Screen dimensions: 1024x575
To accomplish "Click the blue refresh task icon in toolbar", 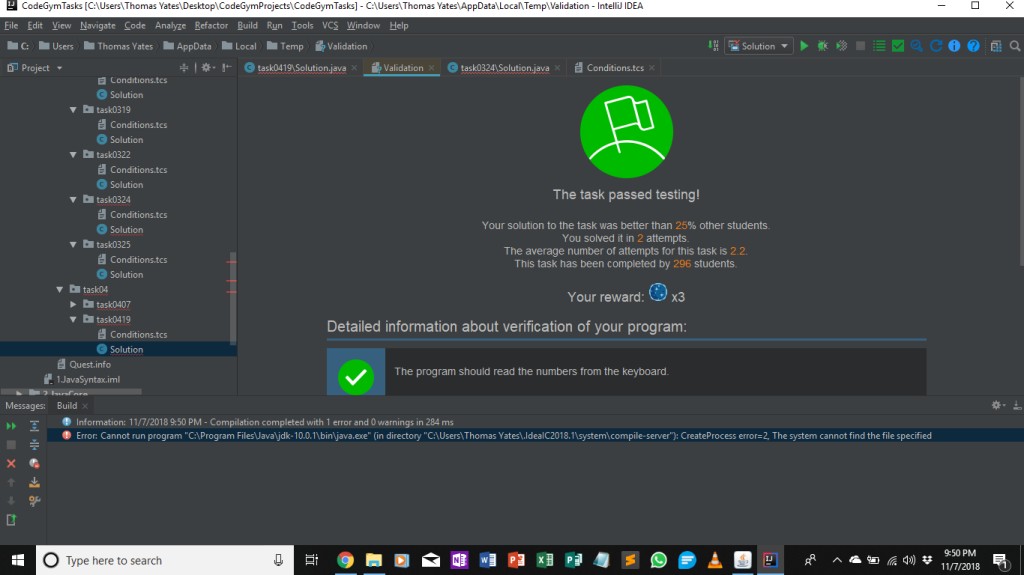I will [935, 46].
